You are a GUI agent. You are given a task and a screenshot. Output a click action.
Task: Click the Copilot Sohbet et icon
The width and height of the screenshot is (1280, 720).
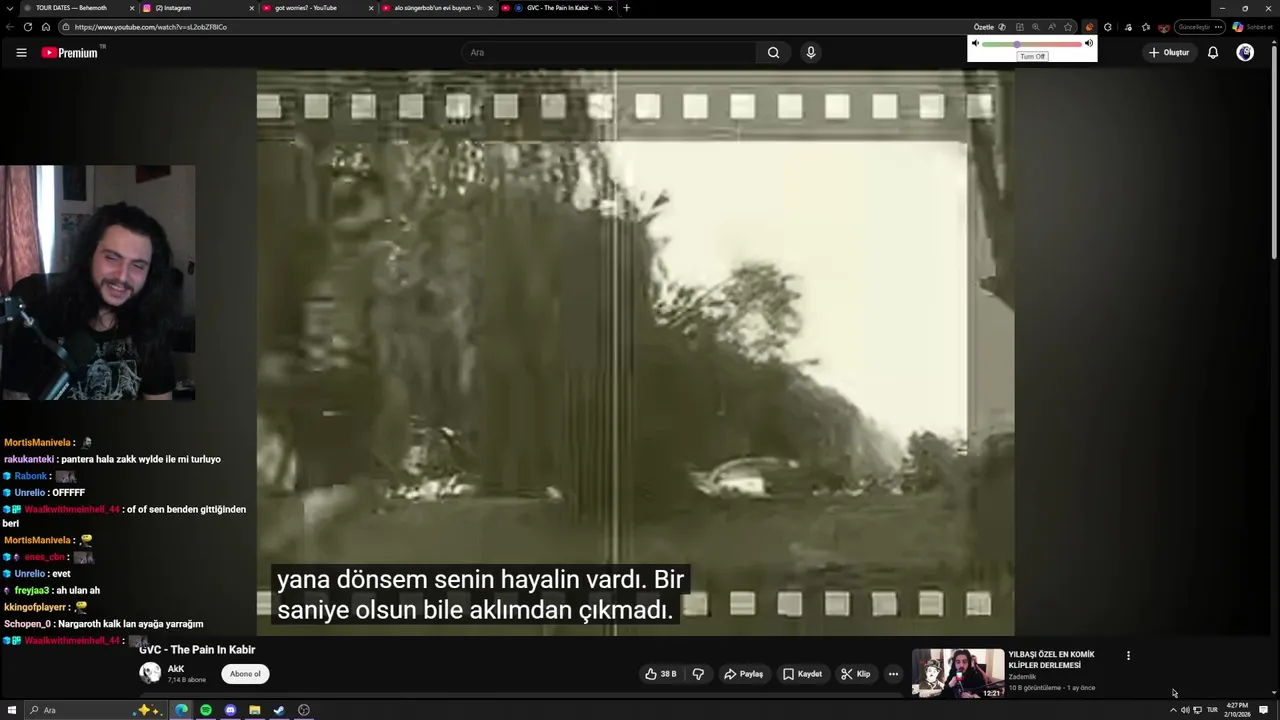(x=1252, y=27)
